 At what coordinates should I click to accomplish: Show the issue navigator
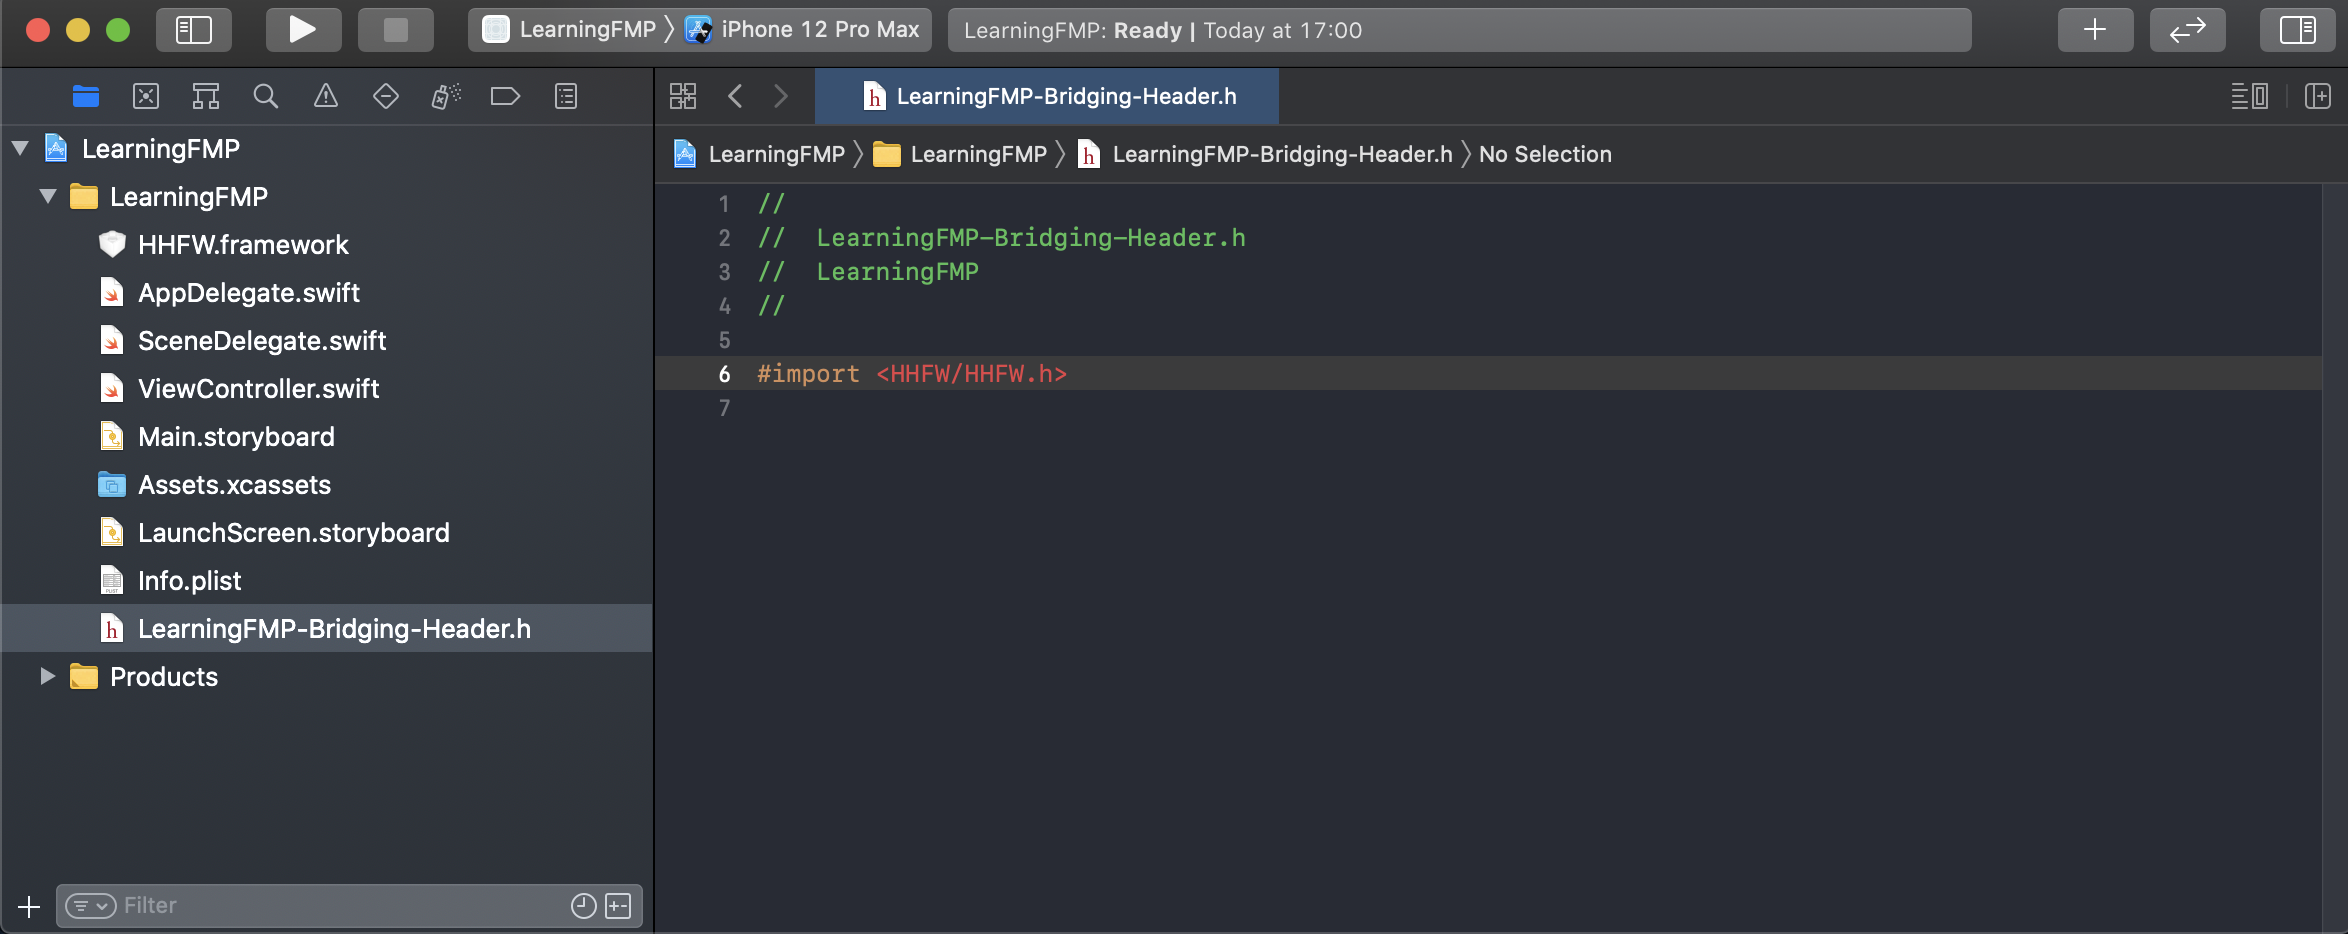pyautogui.click(x=326, y=96)
